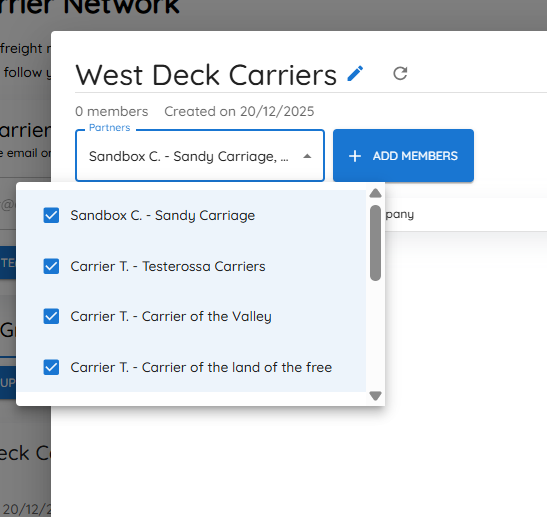The image size is (547, 517).
Task: Click the Partners field floating label
Action: [110, 128]
